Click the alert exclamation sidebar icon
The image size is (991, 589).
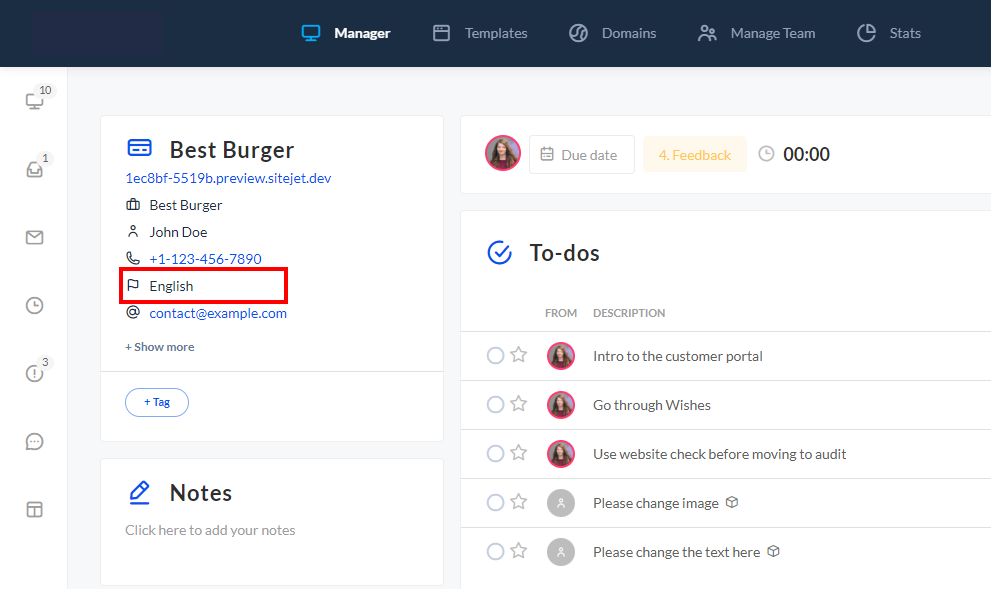pos(35,373)
